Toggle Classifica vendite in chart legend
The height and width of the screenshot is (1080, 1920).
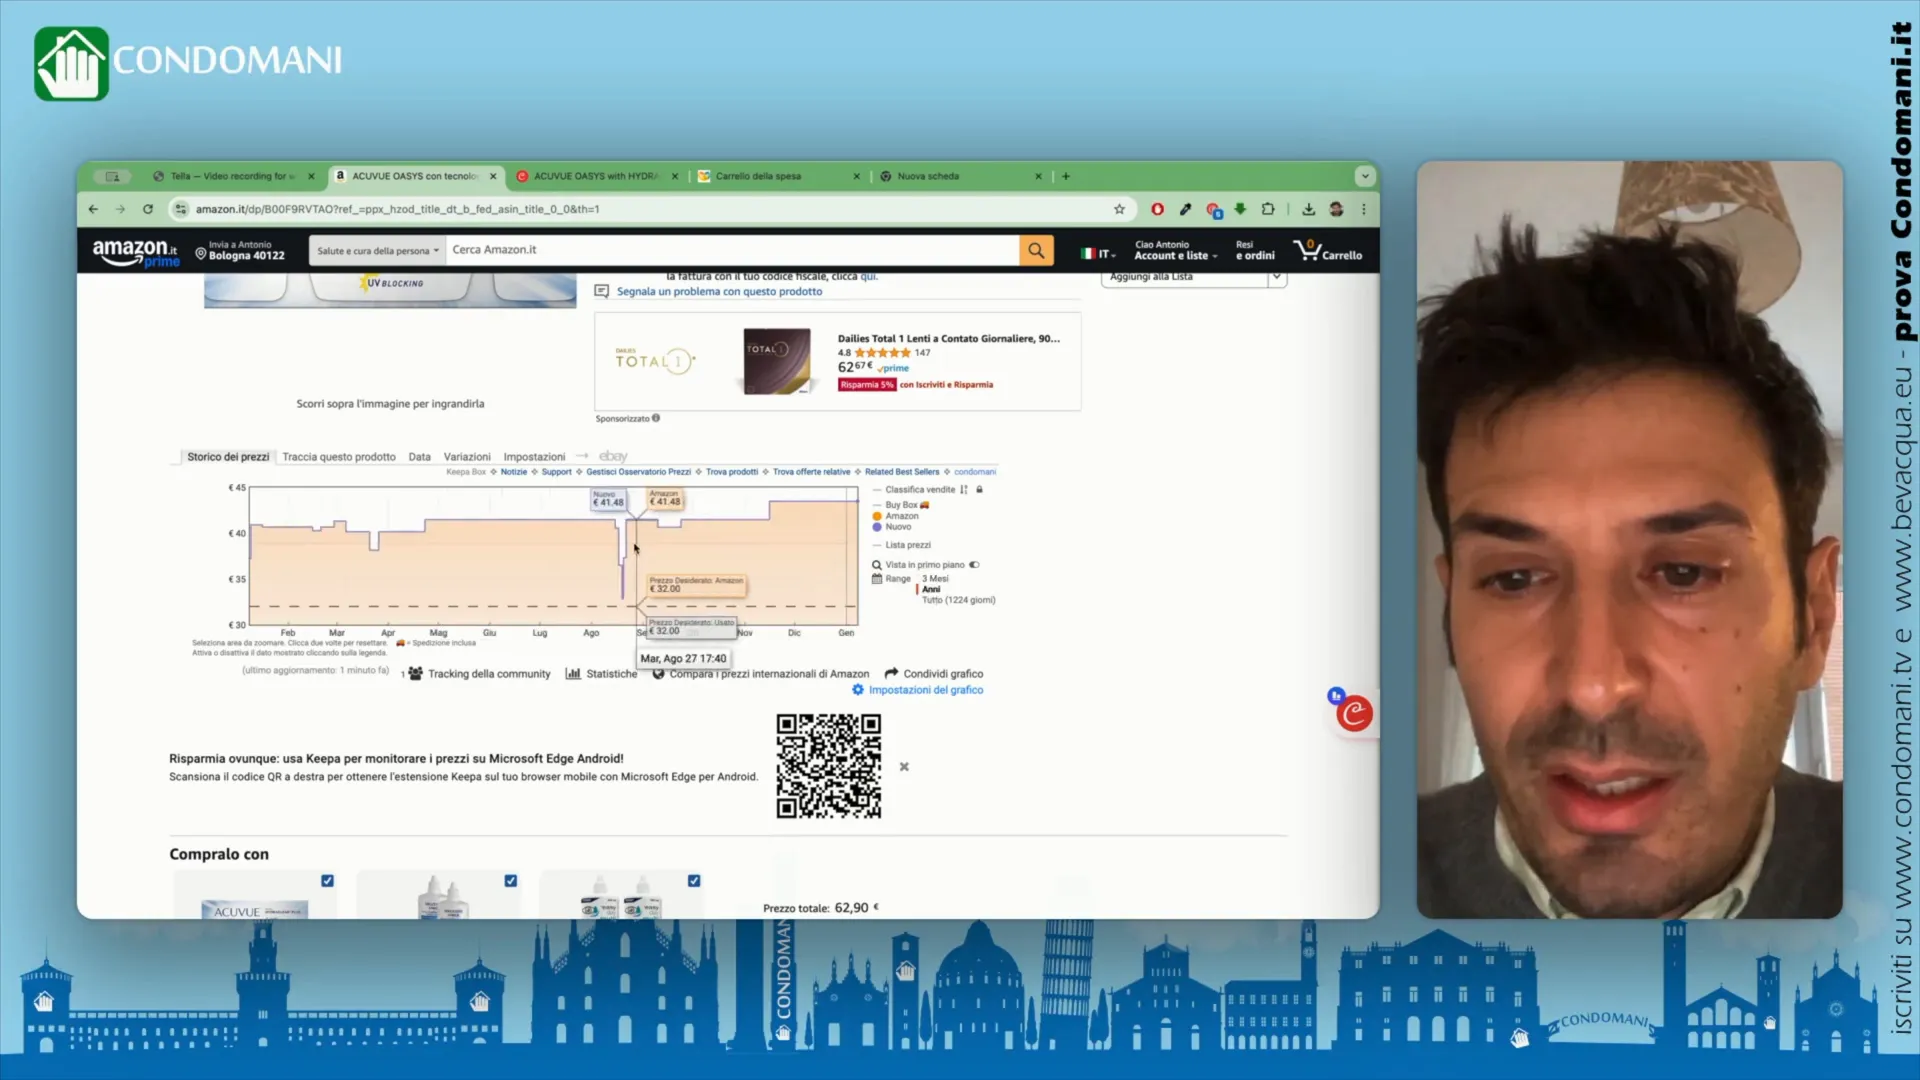point(914,490)
